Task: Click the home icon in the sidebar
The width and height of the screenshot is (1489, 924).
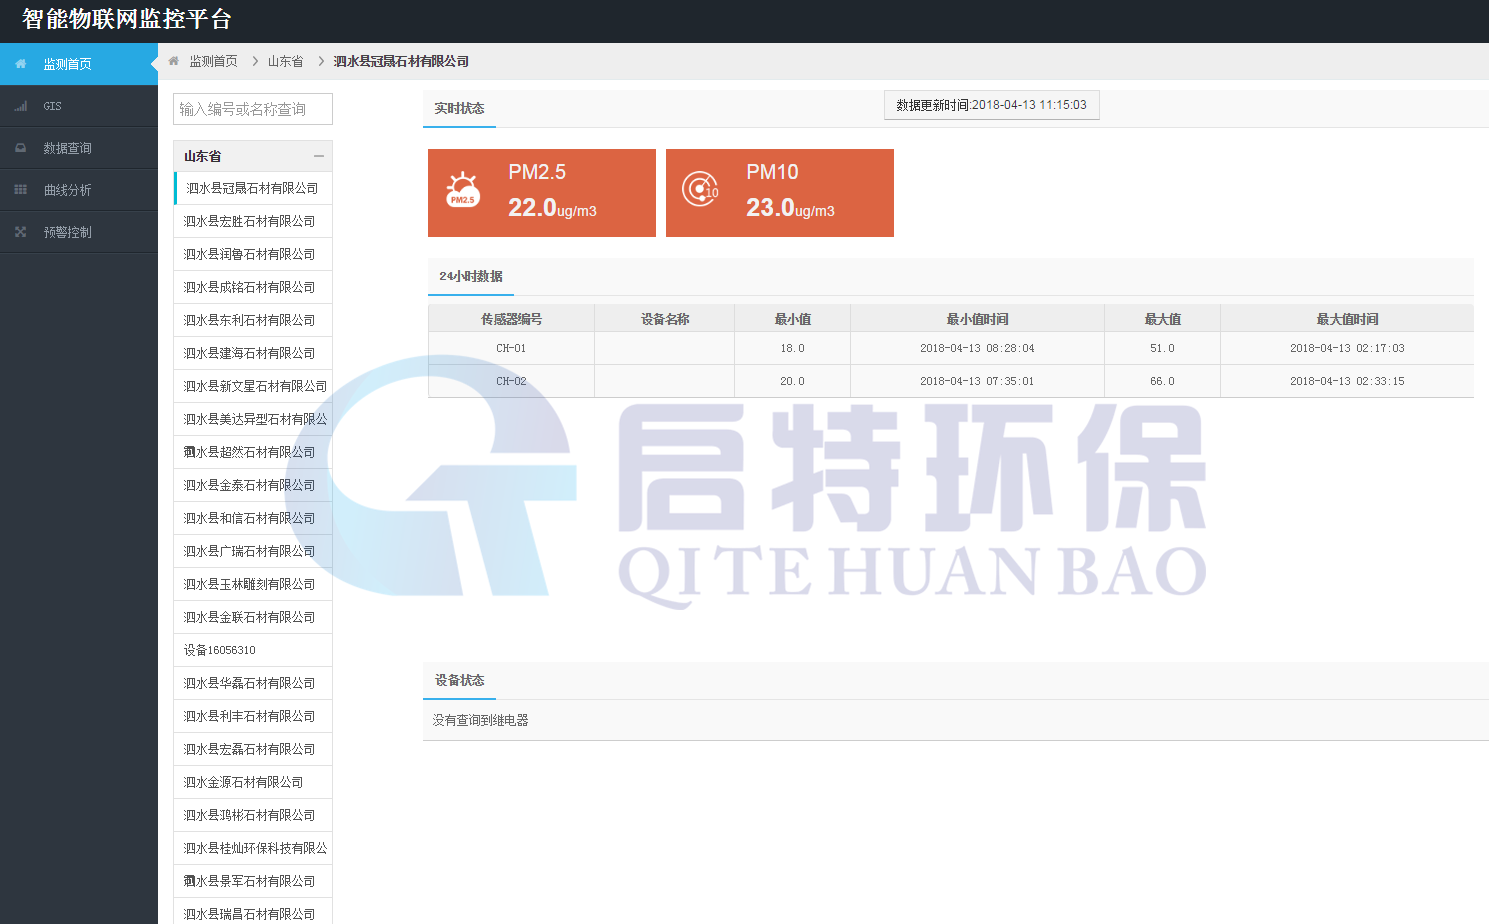Action: pyautogui.click(x=20, y=64)
